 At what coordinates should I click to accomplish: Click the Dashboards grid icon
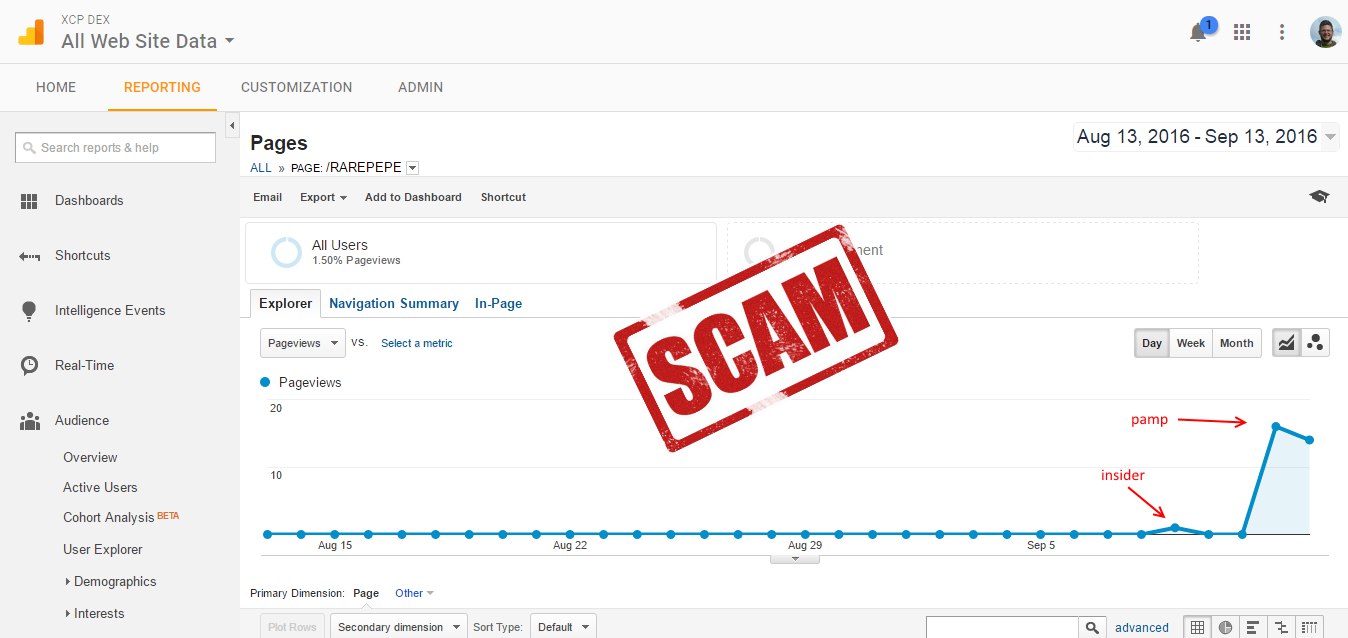point(29,201)
